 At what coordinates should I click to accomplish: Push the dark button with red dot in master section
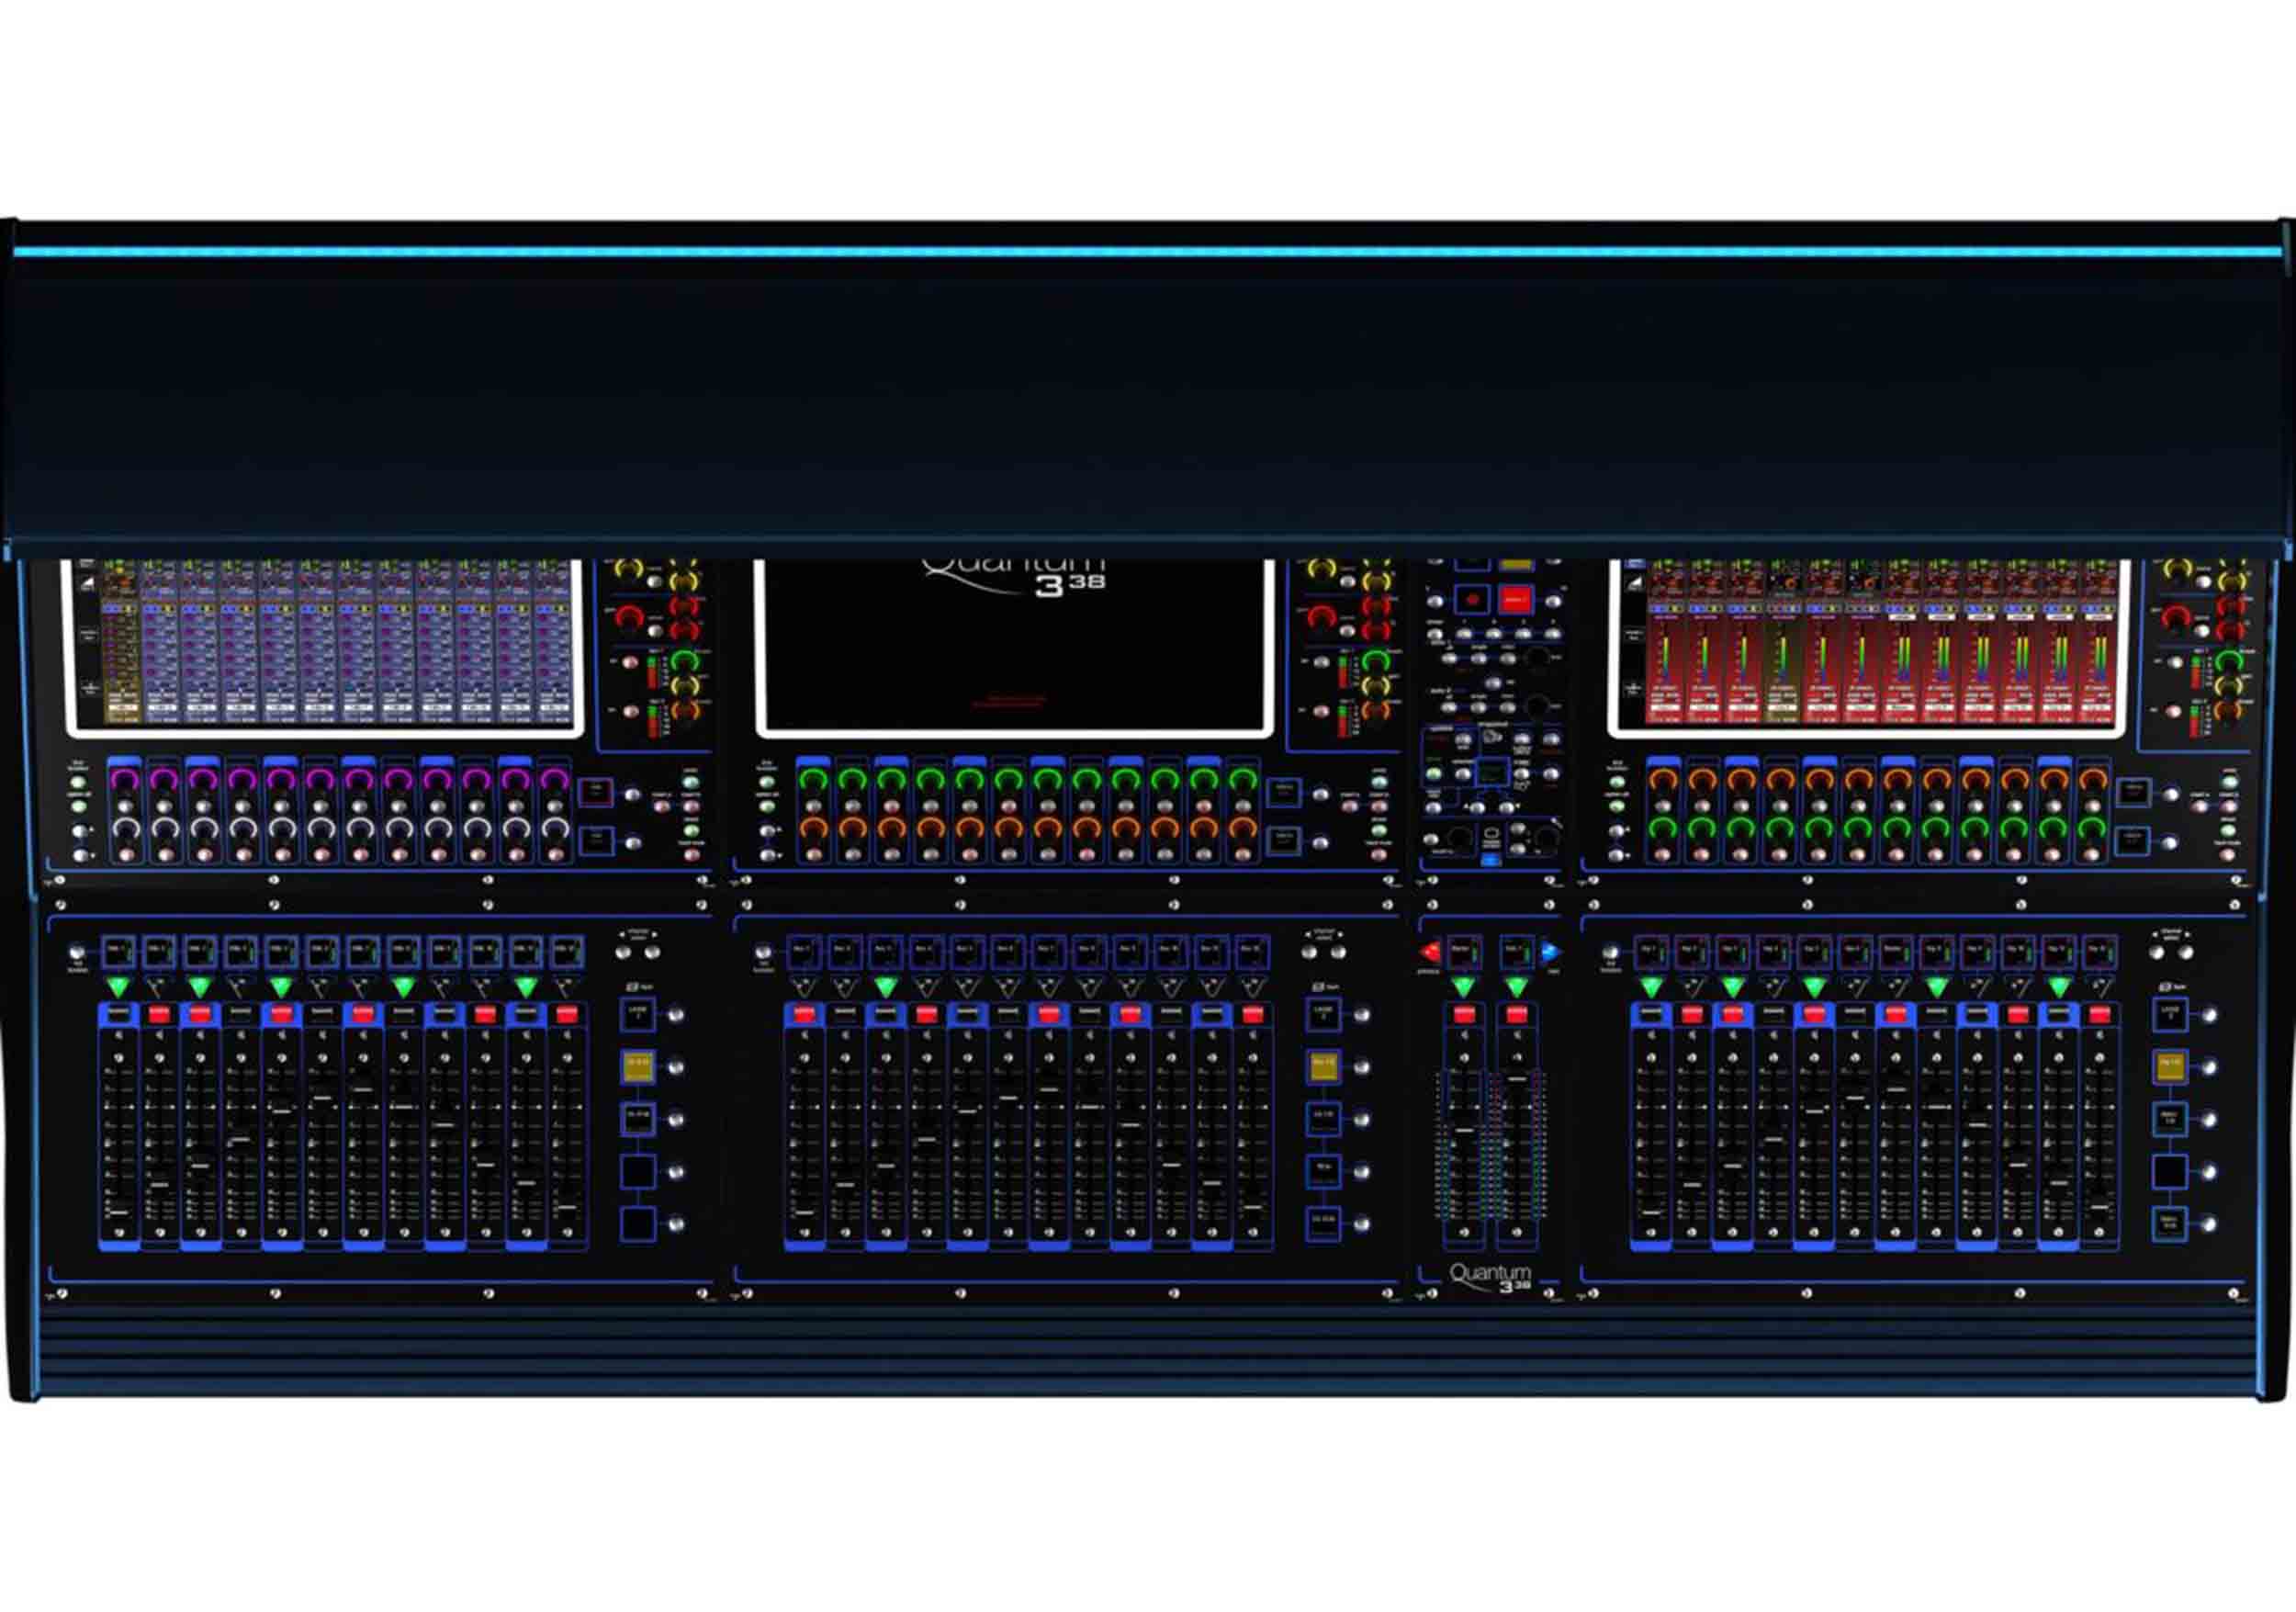(x=1472, y=600)
